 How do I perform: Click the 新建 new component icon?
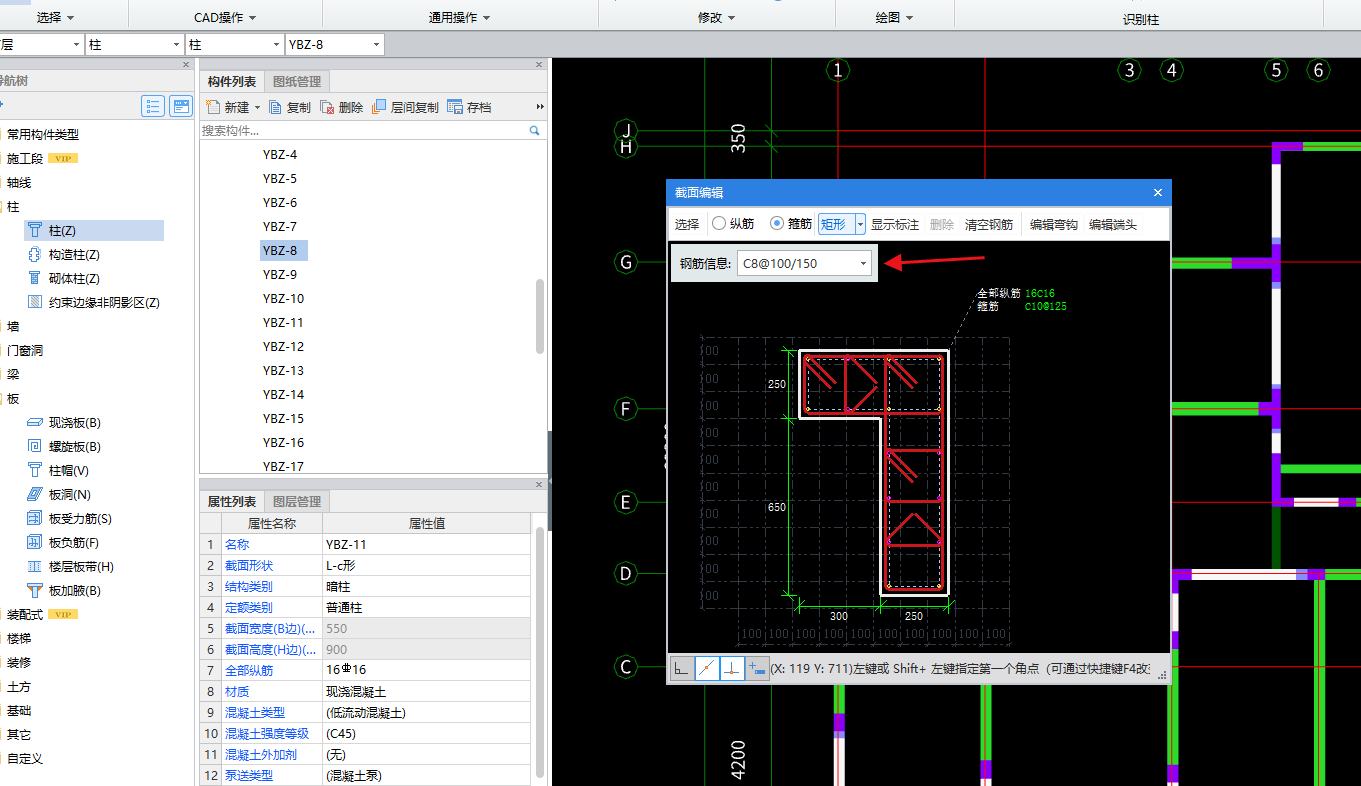pos(212,107)
